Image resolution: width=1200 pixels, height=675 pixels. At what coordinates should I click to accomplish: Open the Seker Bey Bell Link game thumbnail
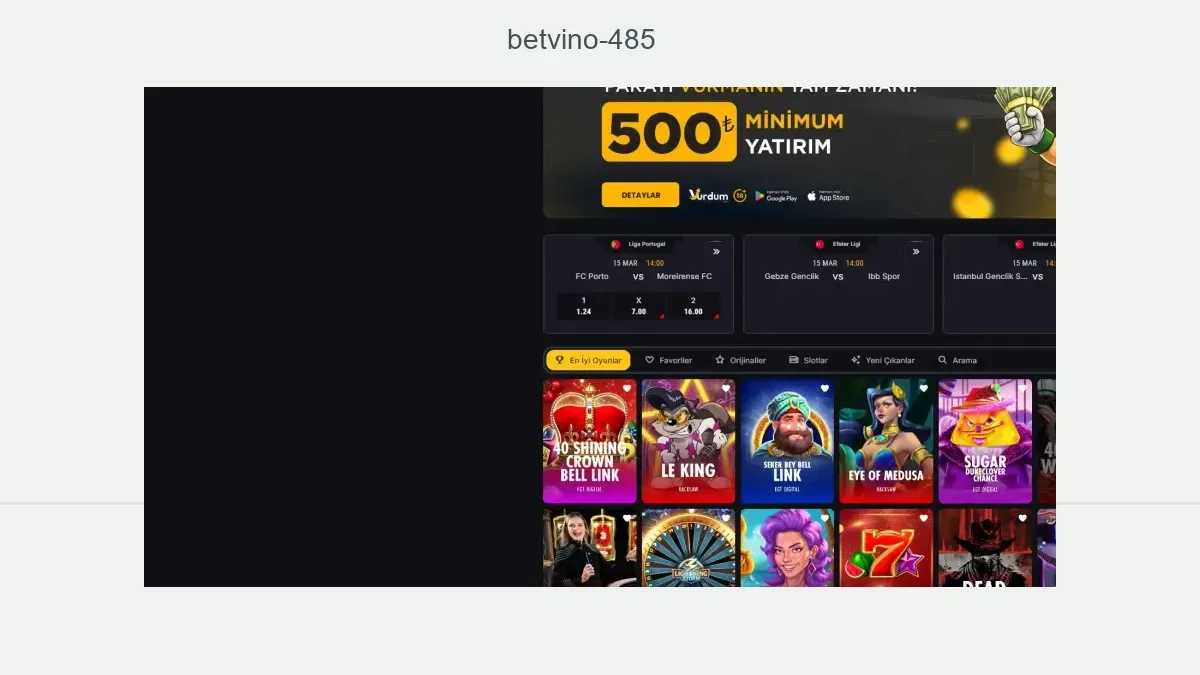tap(787, 441)
